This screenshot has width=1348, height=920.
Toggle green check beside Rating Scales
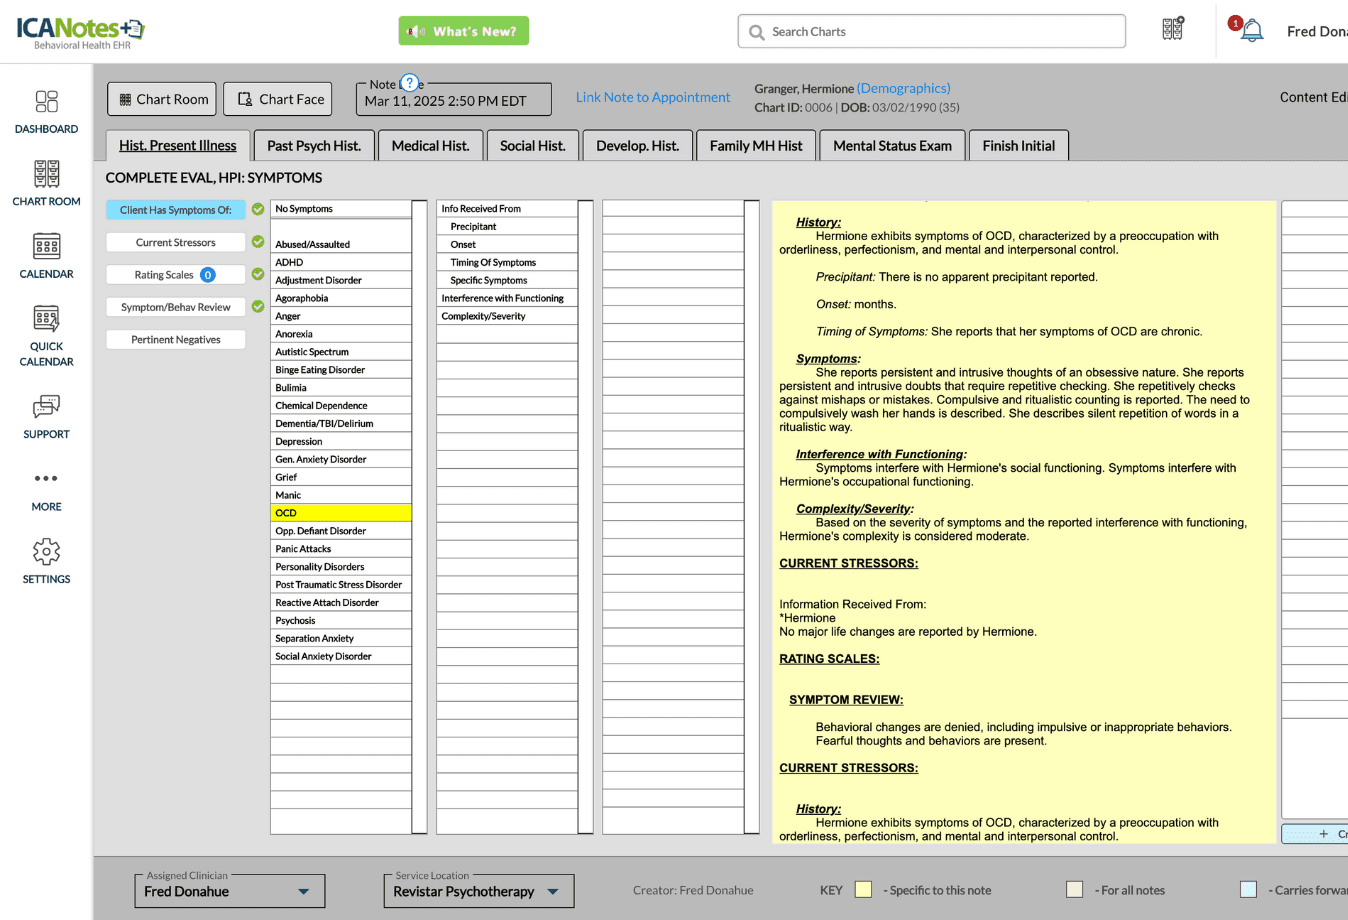(258, 274)
